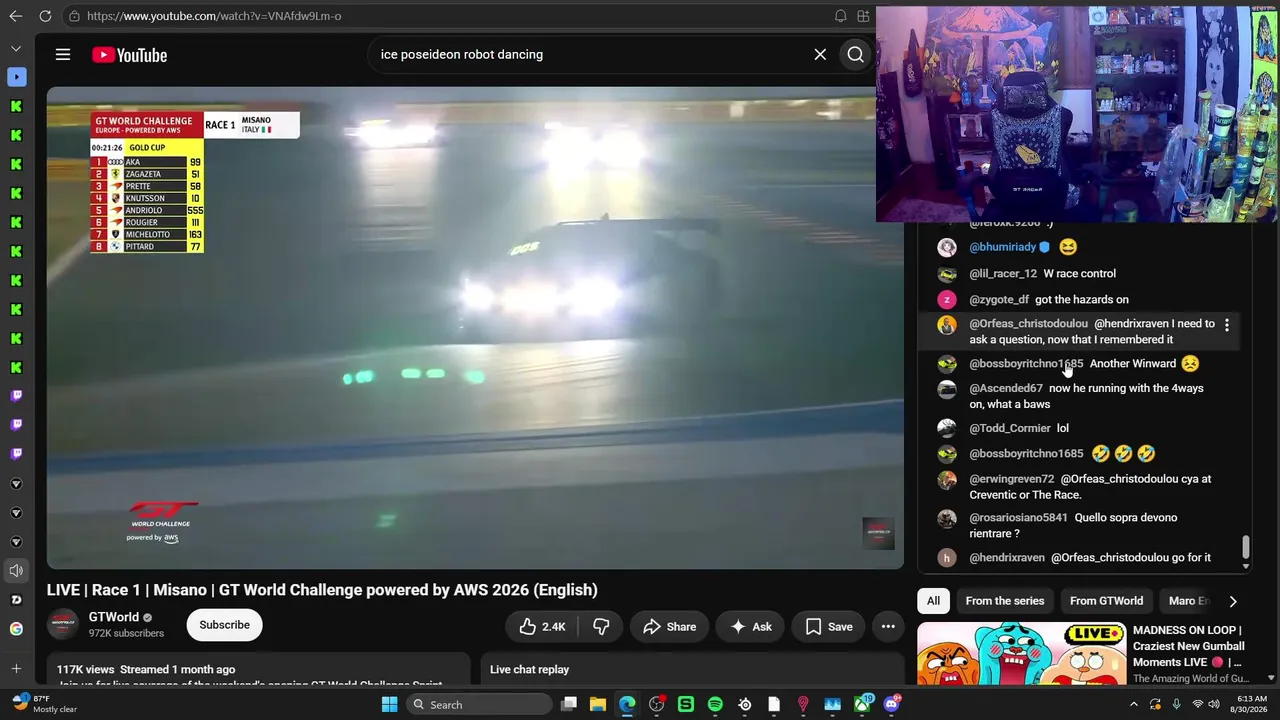1280x720 pixels.
Task: Open the Windows Start menu
Action: tap(389, 705)
